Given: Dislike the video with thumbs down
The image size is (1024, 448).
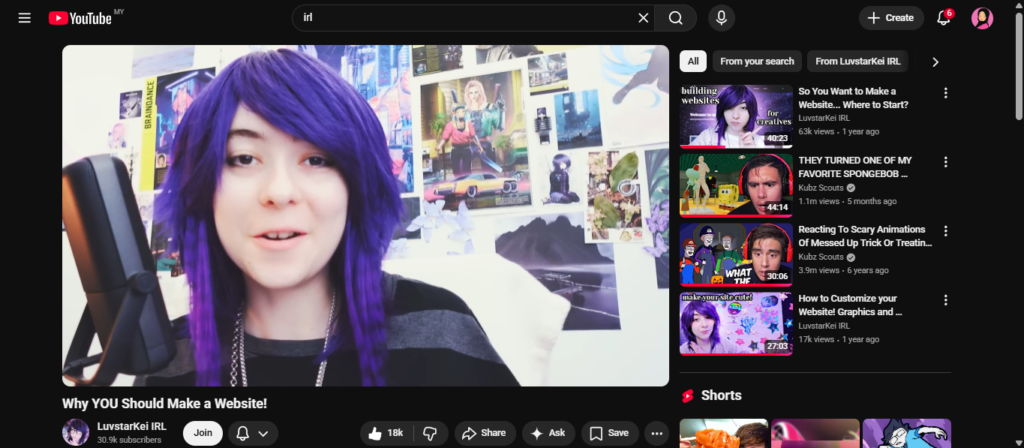Looking at the screenshot, I should click(430, 433).
